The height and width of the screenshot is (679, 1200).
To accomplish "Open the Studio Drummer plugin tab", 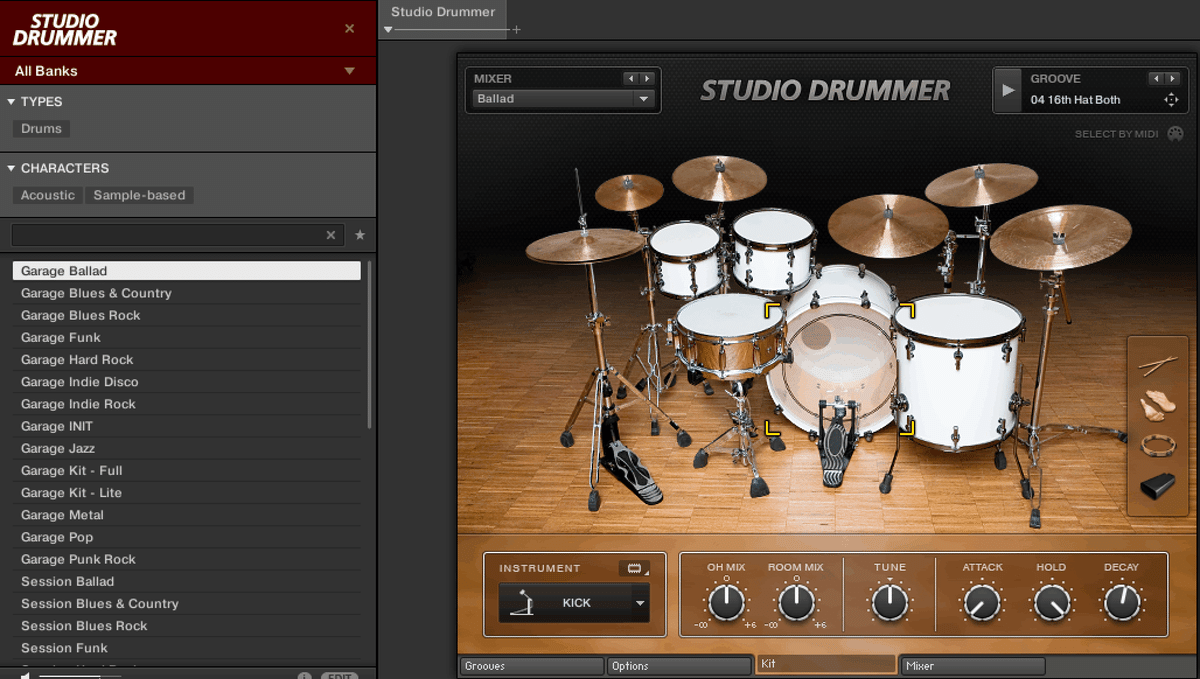I will [x=443, y=12].
